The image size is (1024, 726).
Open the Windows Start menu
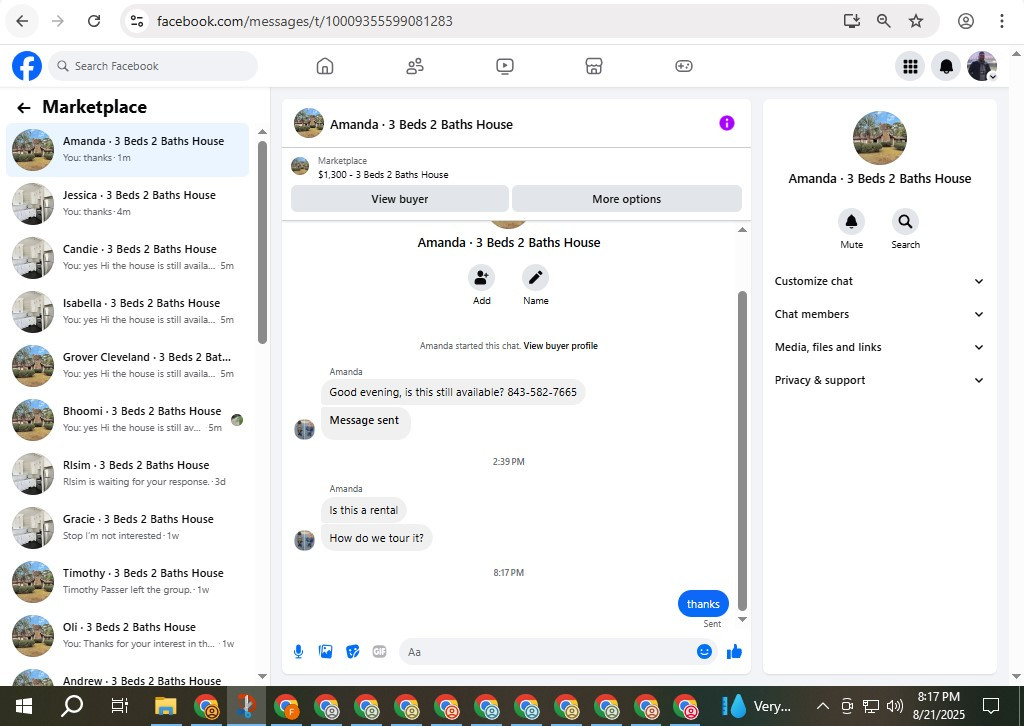[24, 706]
